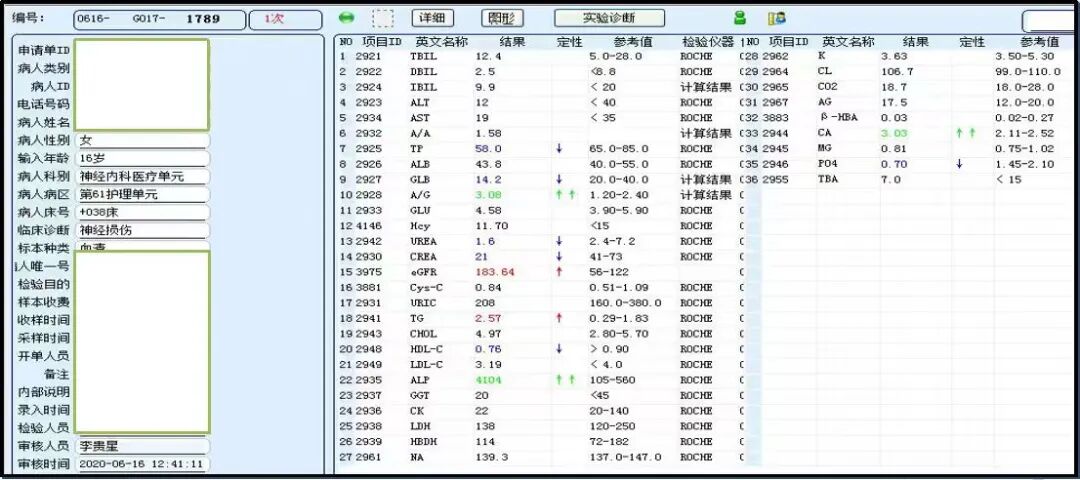Image resolution: width=1080 pixels, height=480 pixels.
Task: Click the left table's 结果 column header
Action: (510, 42)
